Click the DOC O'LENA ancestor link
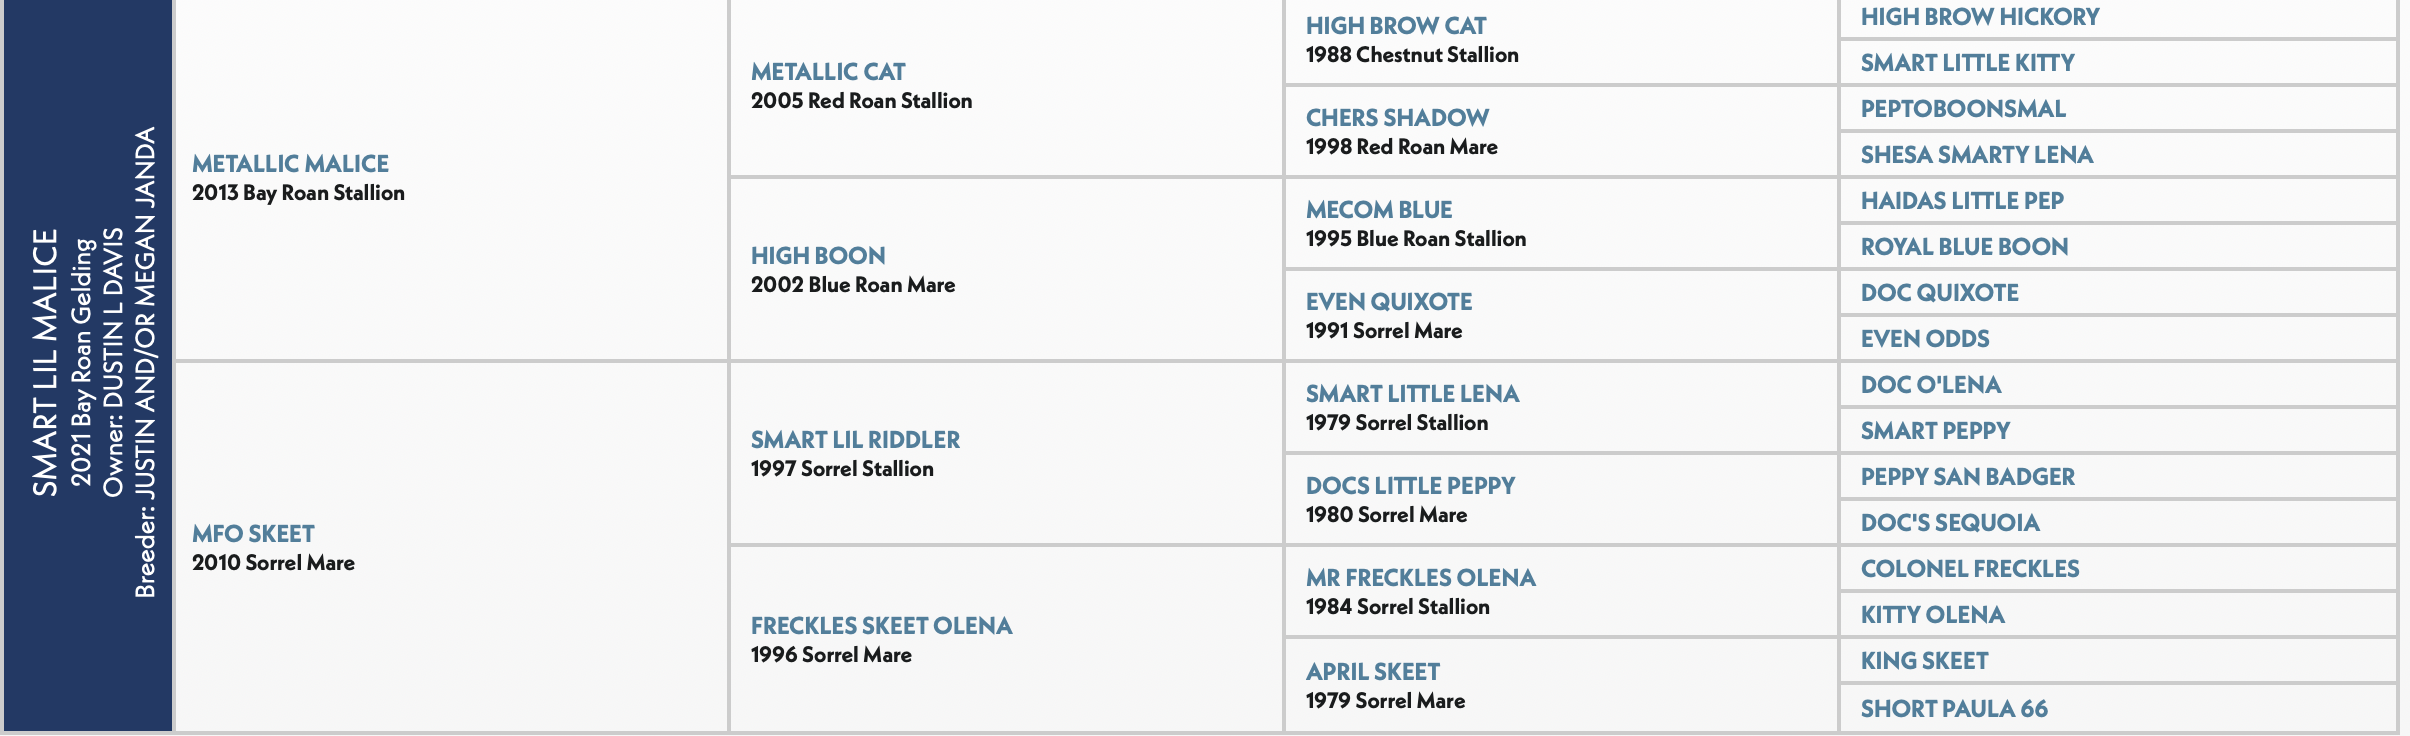This screenshot has height=736, width=2410. pyautogui.click(x=1931, y=384)
